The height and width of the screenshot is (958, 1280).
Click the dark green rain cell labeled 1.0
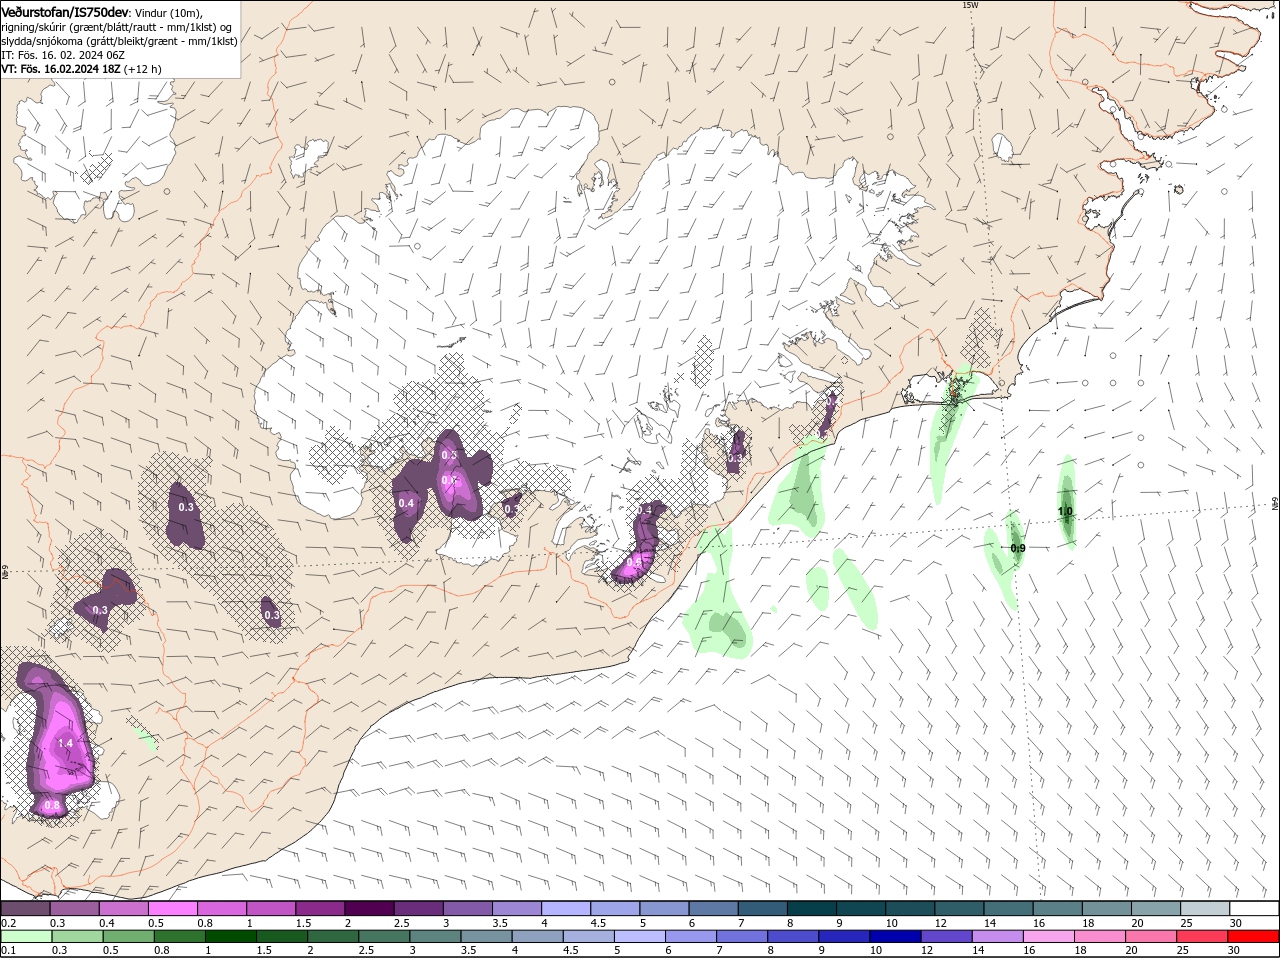[1066, 502]
